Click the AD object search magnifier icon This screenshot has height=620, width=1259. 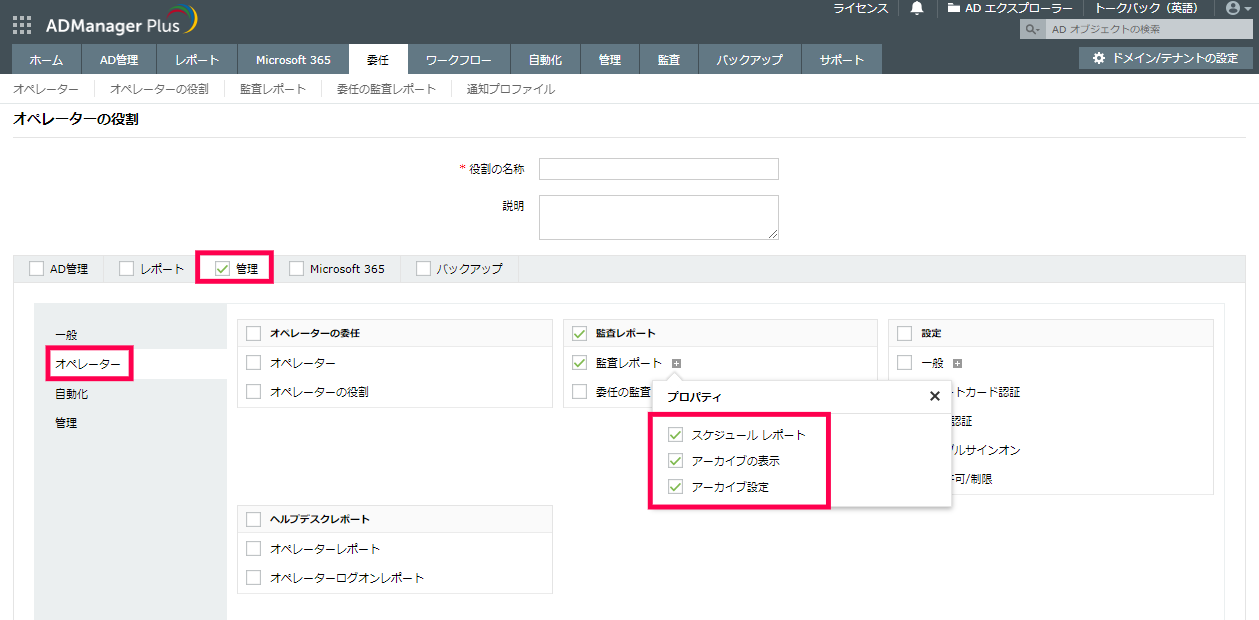1030,30
